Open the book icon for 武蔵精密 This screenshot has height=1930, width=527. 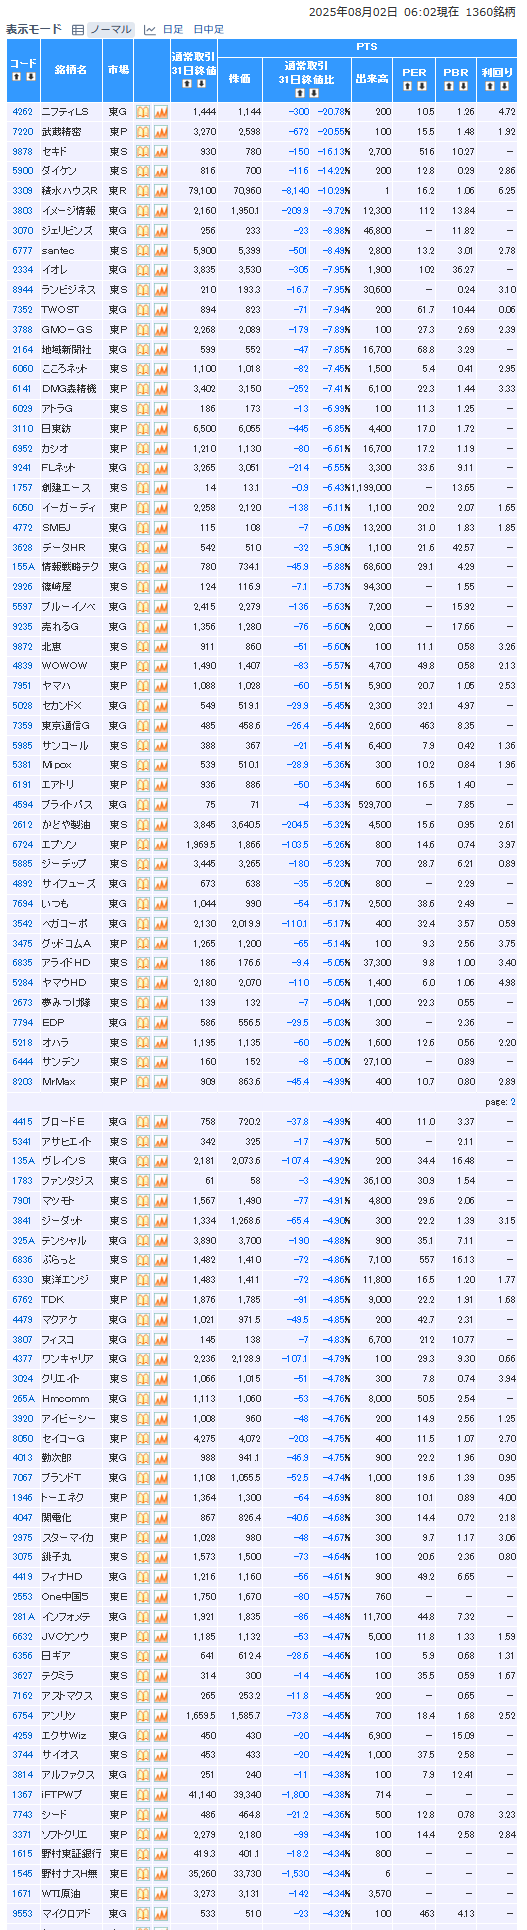143,132
